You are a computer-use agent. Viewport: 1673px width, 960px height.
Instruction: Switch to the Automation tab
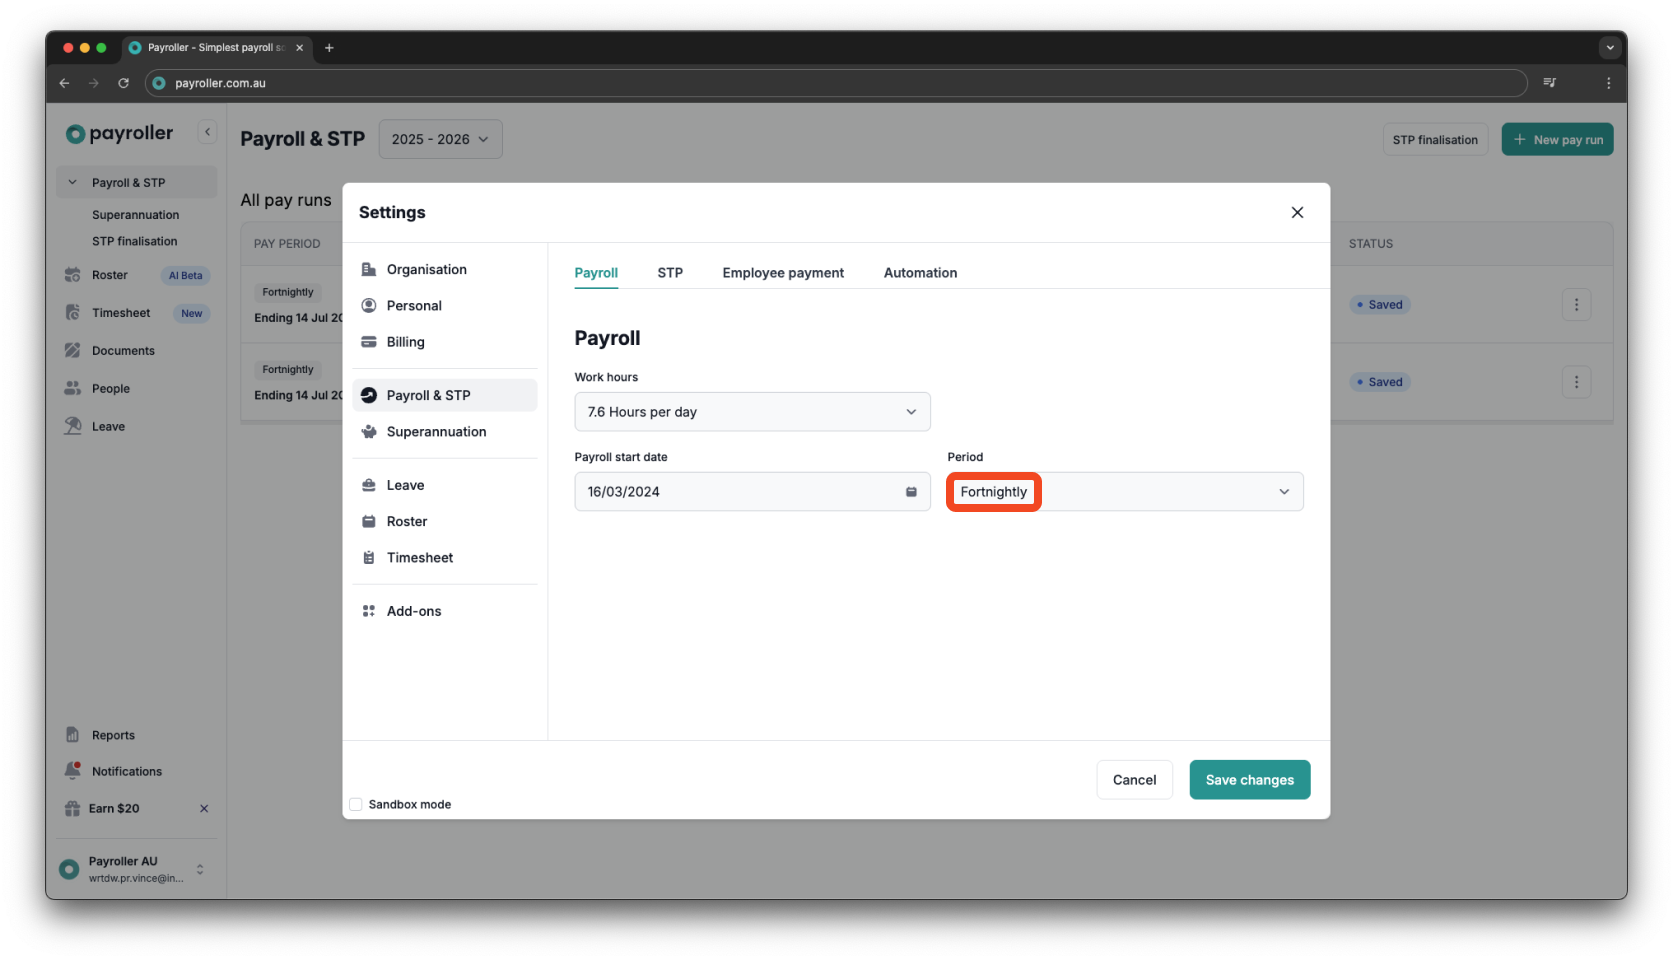(919, 272)
